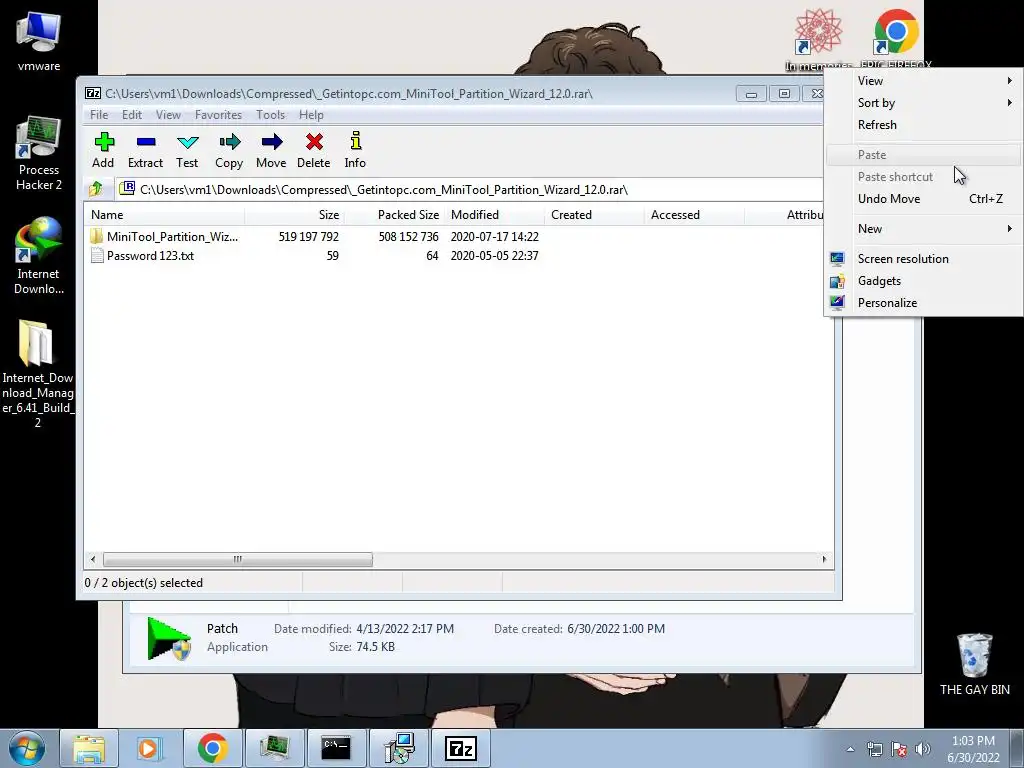This screenshot has width=1024, height=768.
Task: Select the Copy toolbar icon
Action: pyautogui.click(x=229, y=150)
